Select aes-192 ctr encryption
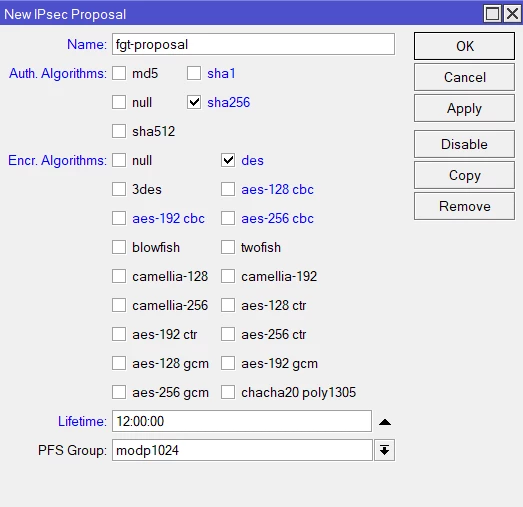This screenshot has width=523, height=507. click(119, 334)
